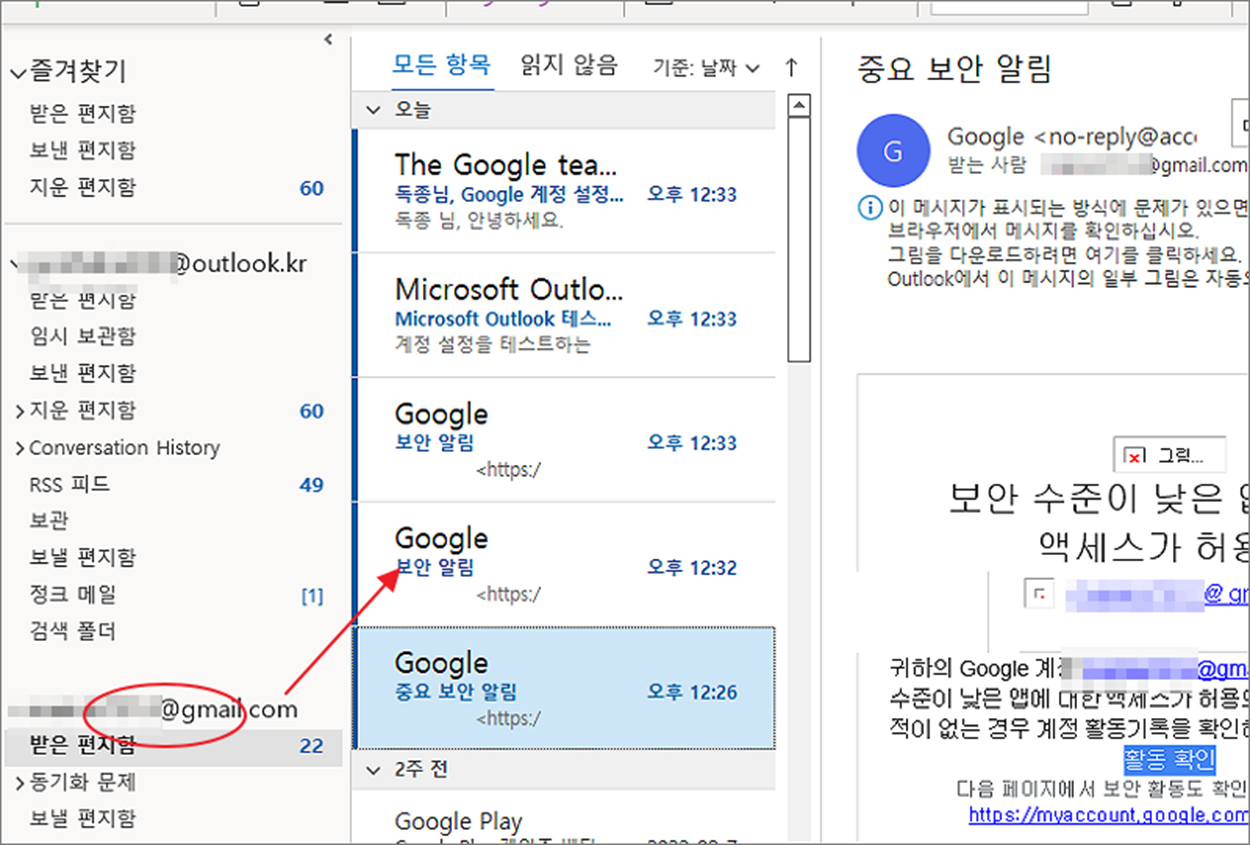Reverse sort order with the up arrow
The height and width of the screenshot is (845, 1250).
792,67
